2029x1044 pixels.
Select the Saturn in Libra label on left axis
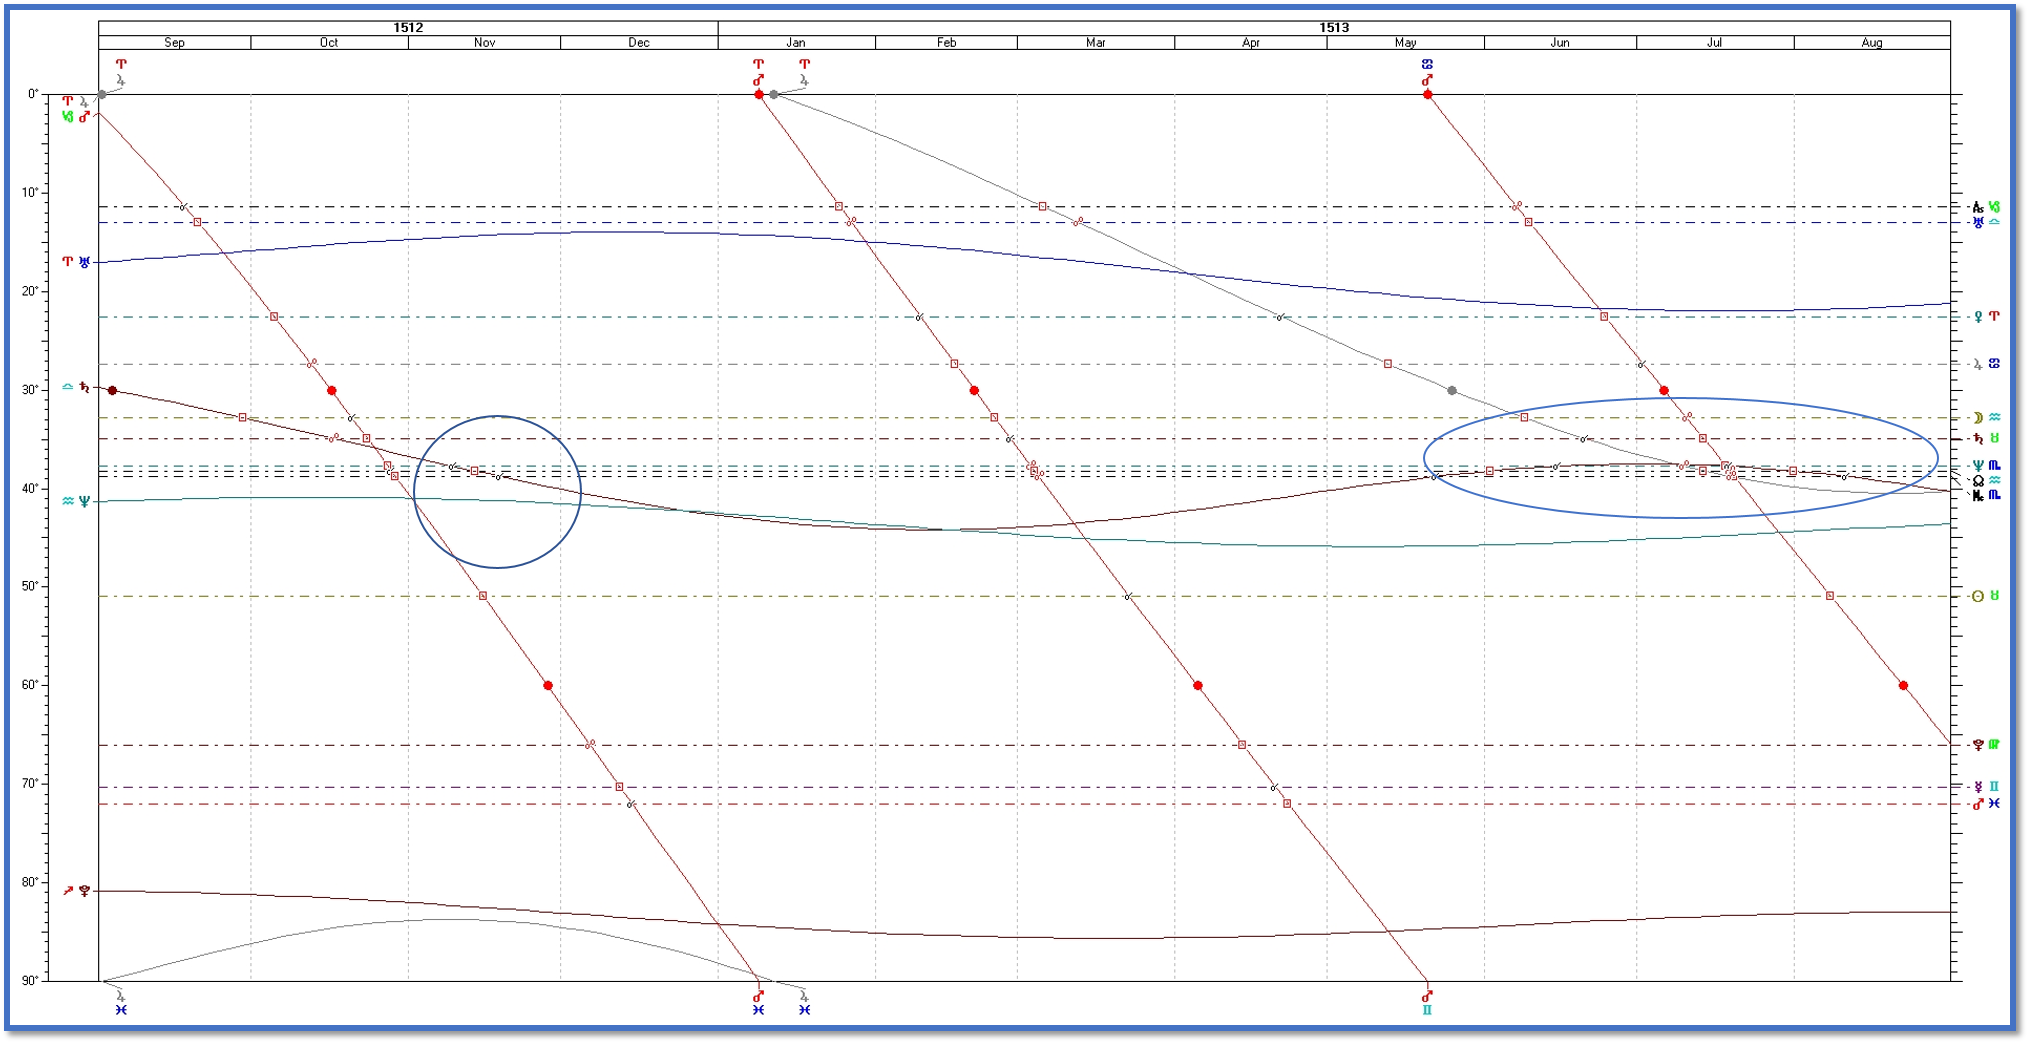(76, 387)
